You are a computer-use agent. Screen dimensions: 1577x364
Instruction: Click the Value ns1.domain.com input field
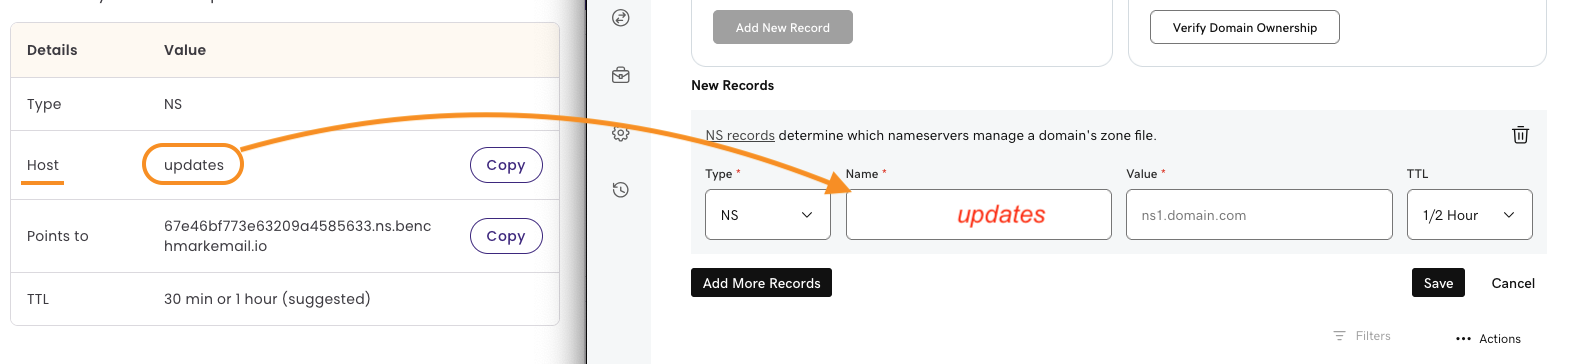1259,215
